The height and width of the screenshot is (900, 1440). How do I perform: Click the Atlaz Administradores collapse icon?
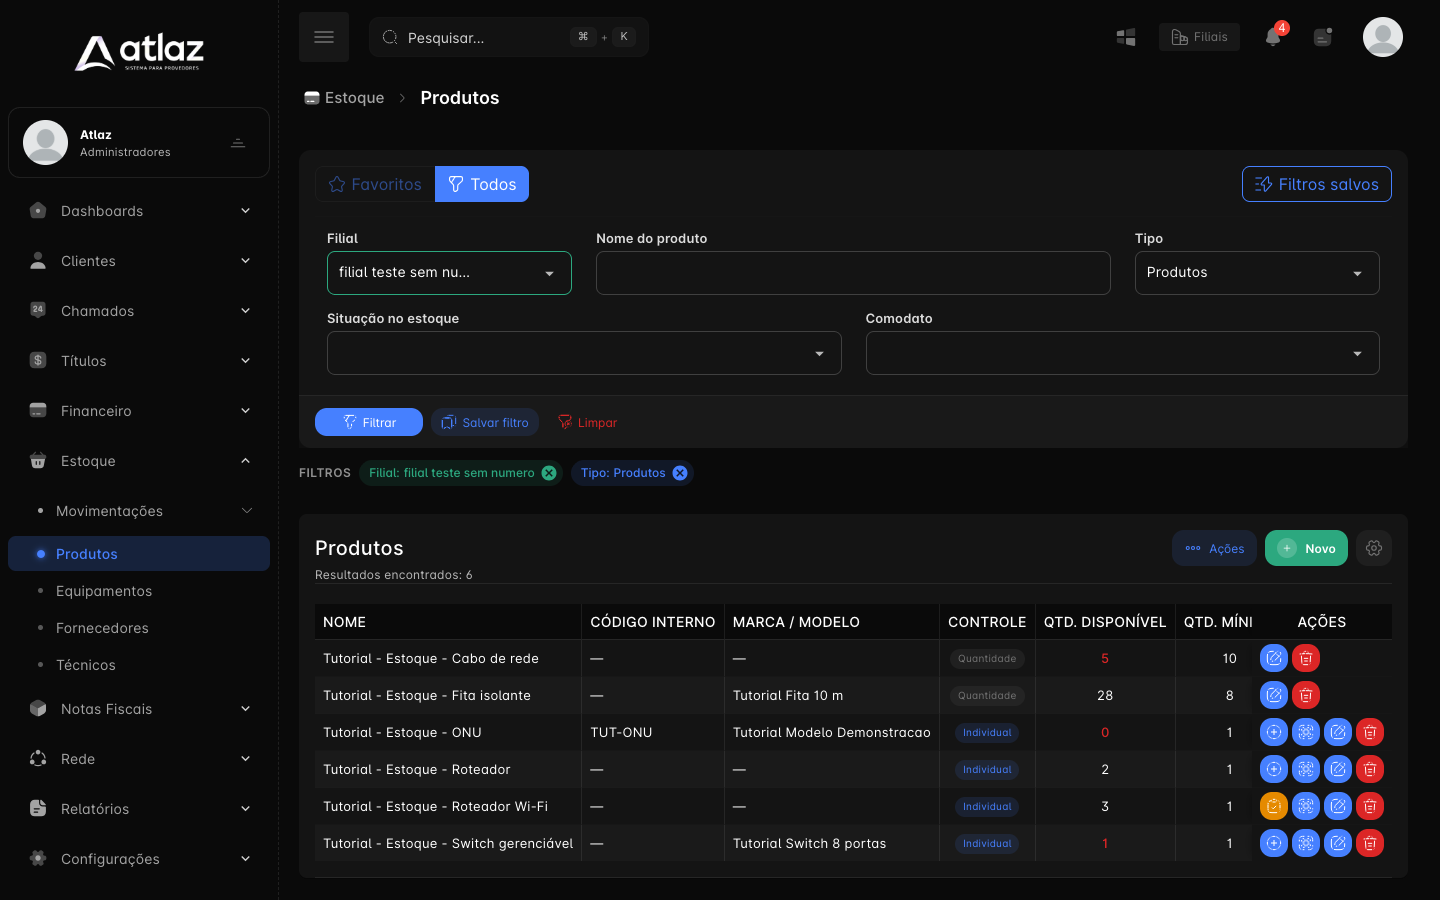[x=238, y=143]
